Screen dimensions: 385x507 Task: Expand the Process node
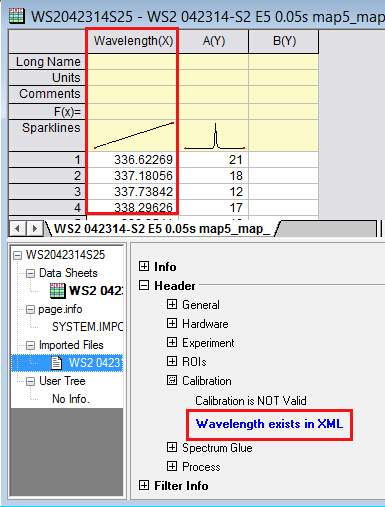[172, 466]
